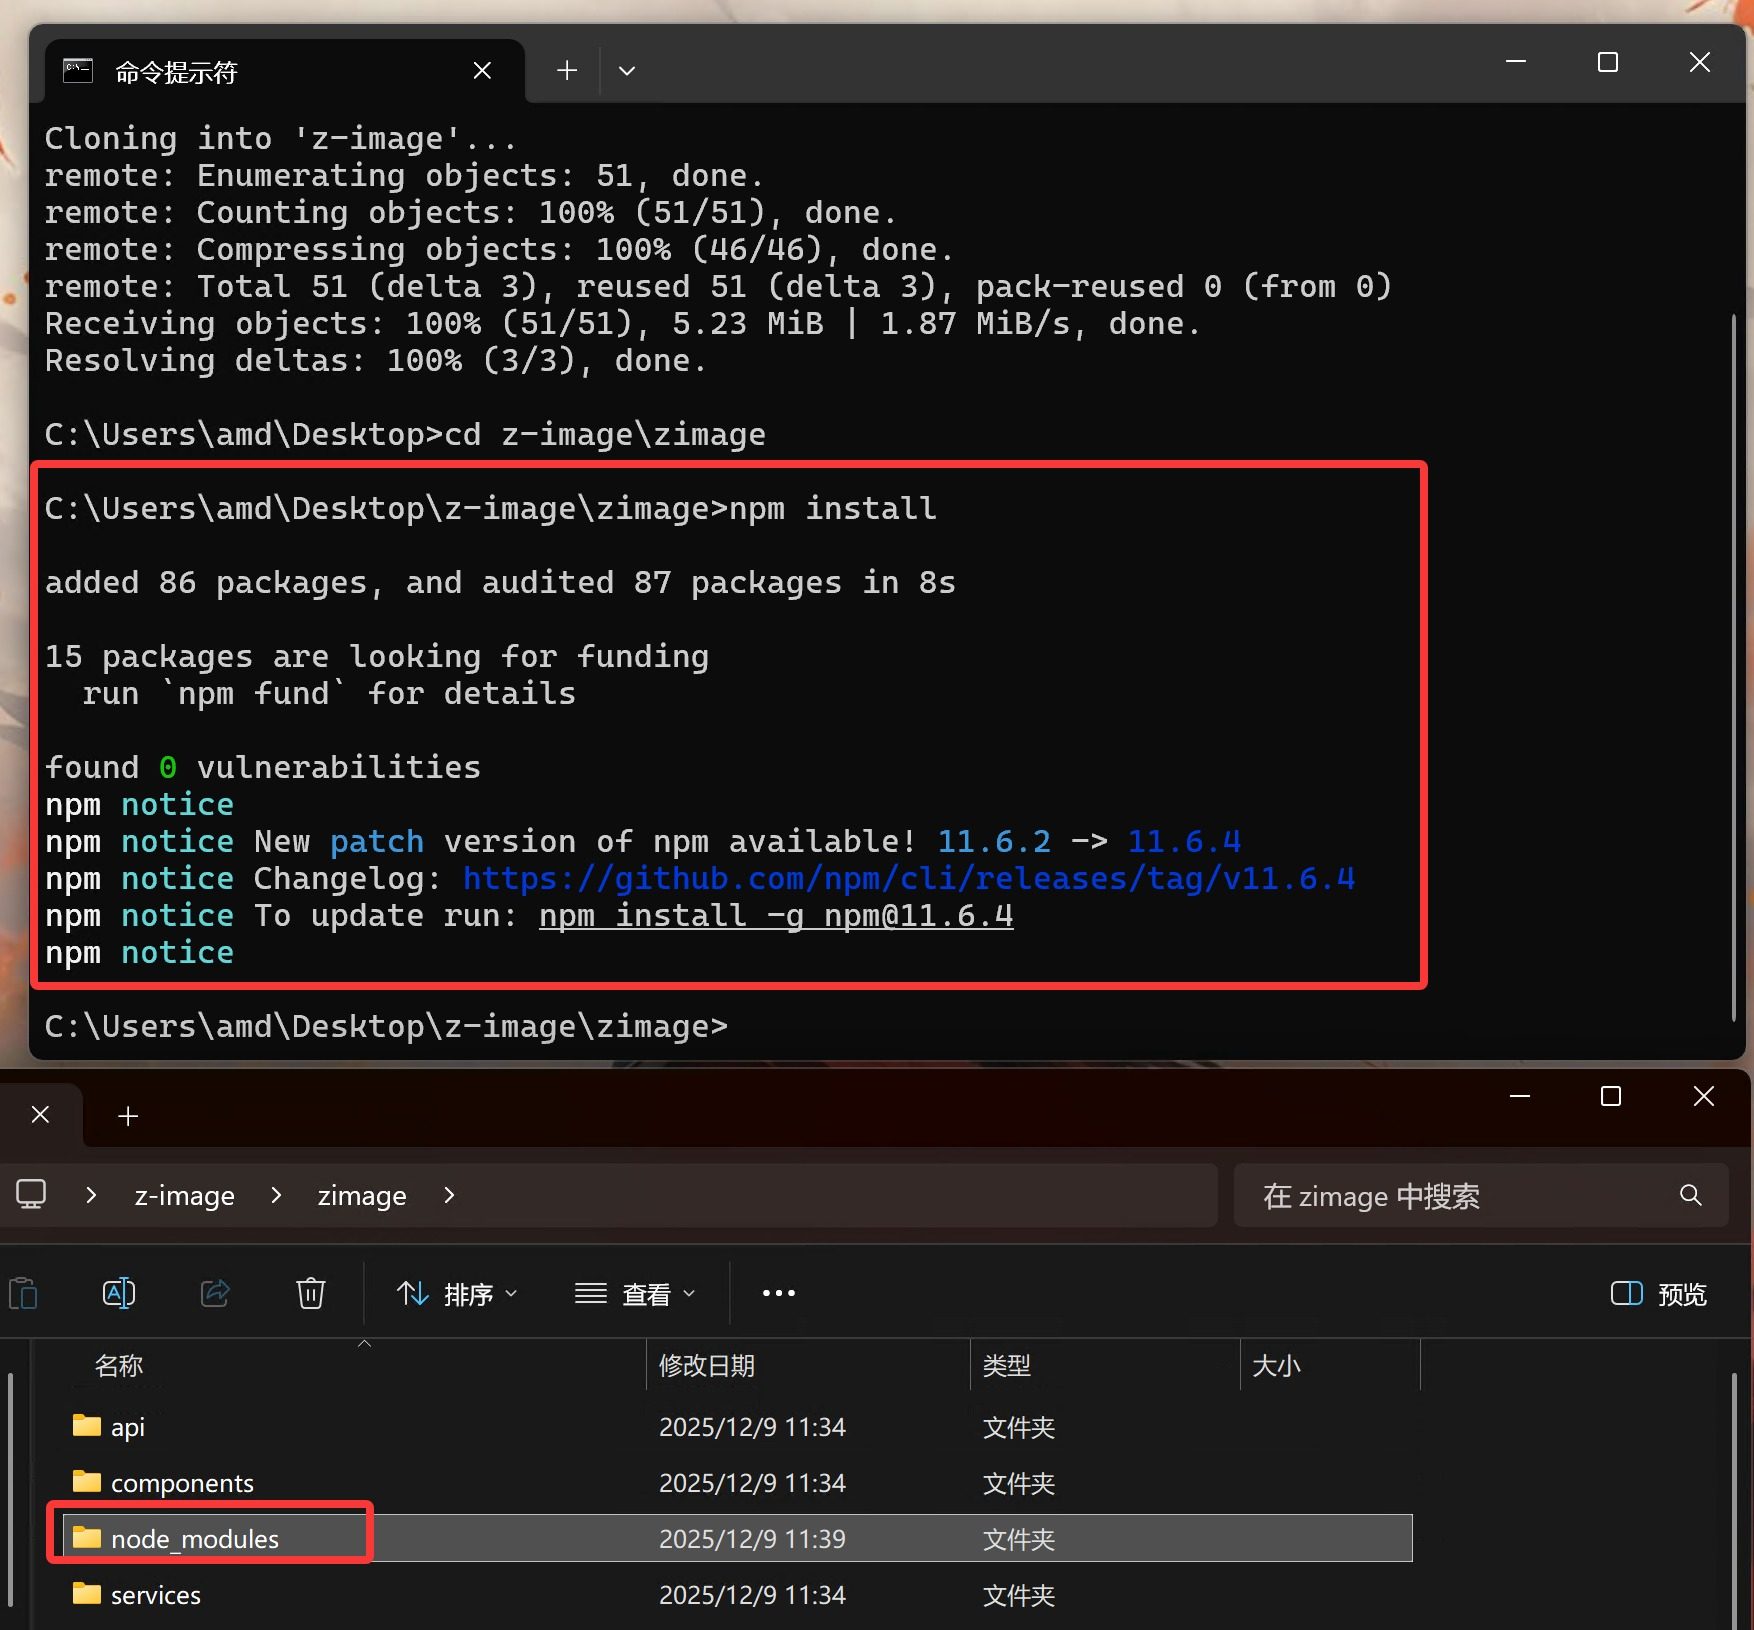
Task: Open the npm changelog GitHub link
Action: point(908,878)
